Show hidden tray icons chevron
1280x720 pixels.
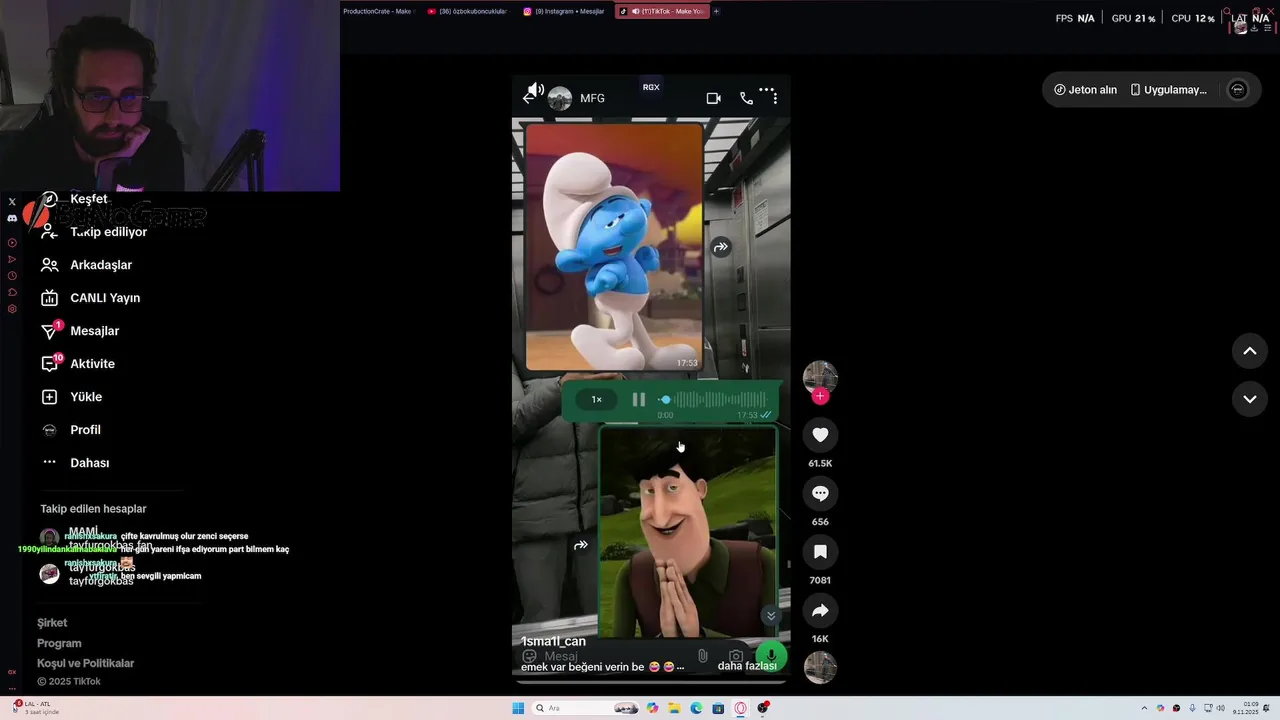point(1144,708)
